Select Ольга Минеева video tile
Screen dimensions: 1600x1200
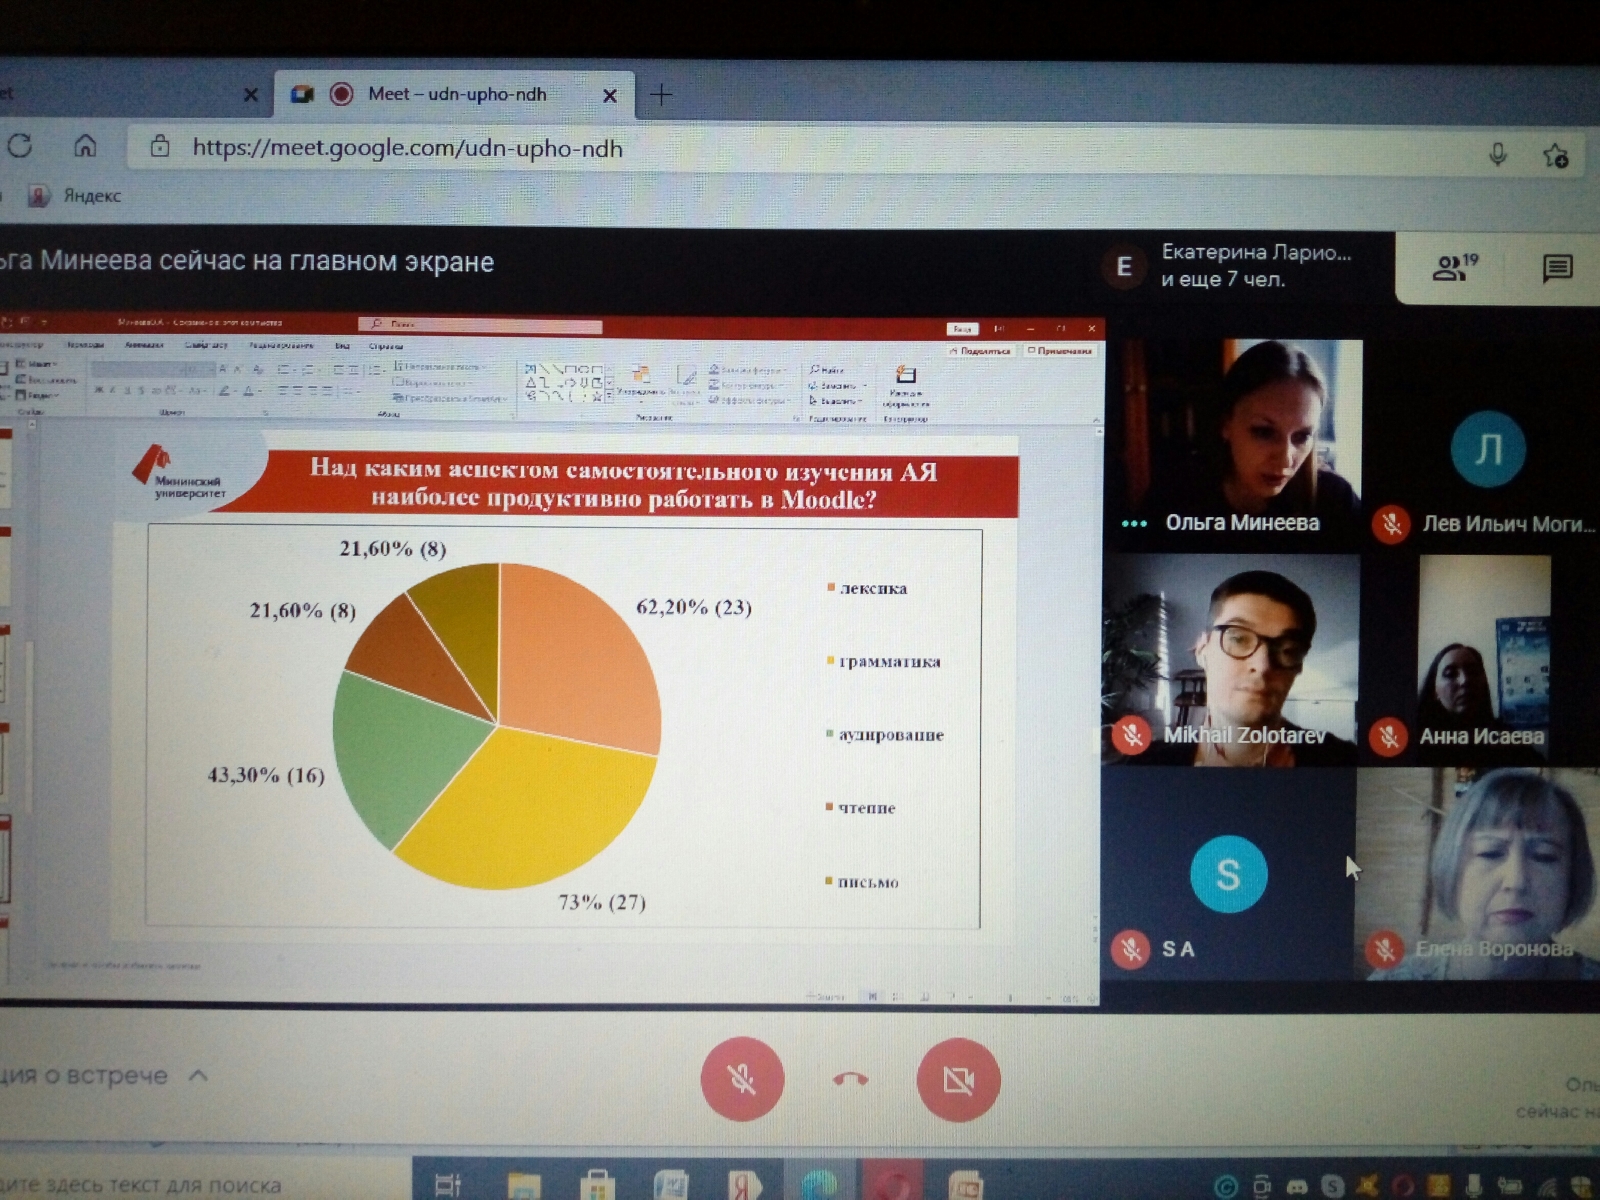pos(1238,440)
